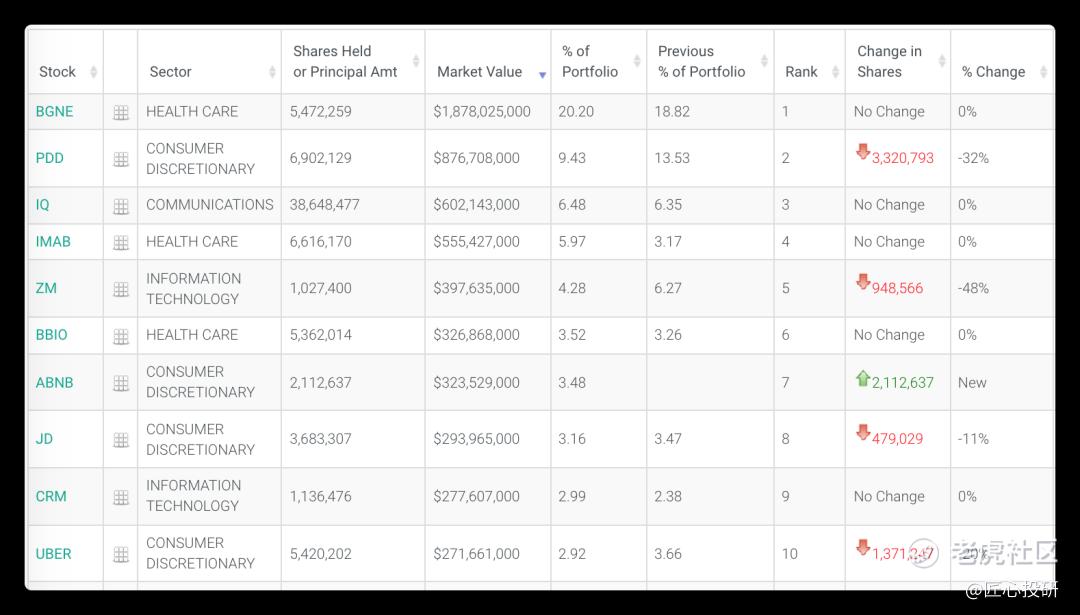The image size is (1080, 615).
Task: Open the grid icon in JD row
Action: click(121, 440)
